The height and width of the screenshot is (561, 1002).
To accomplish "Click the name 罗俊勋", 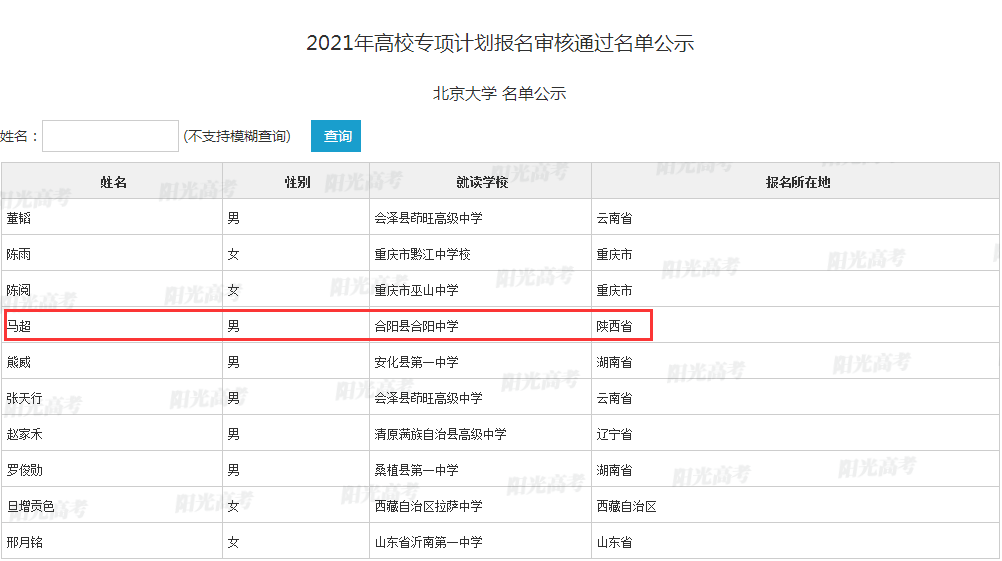I will point(24,470).
